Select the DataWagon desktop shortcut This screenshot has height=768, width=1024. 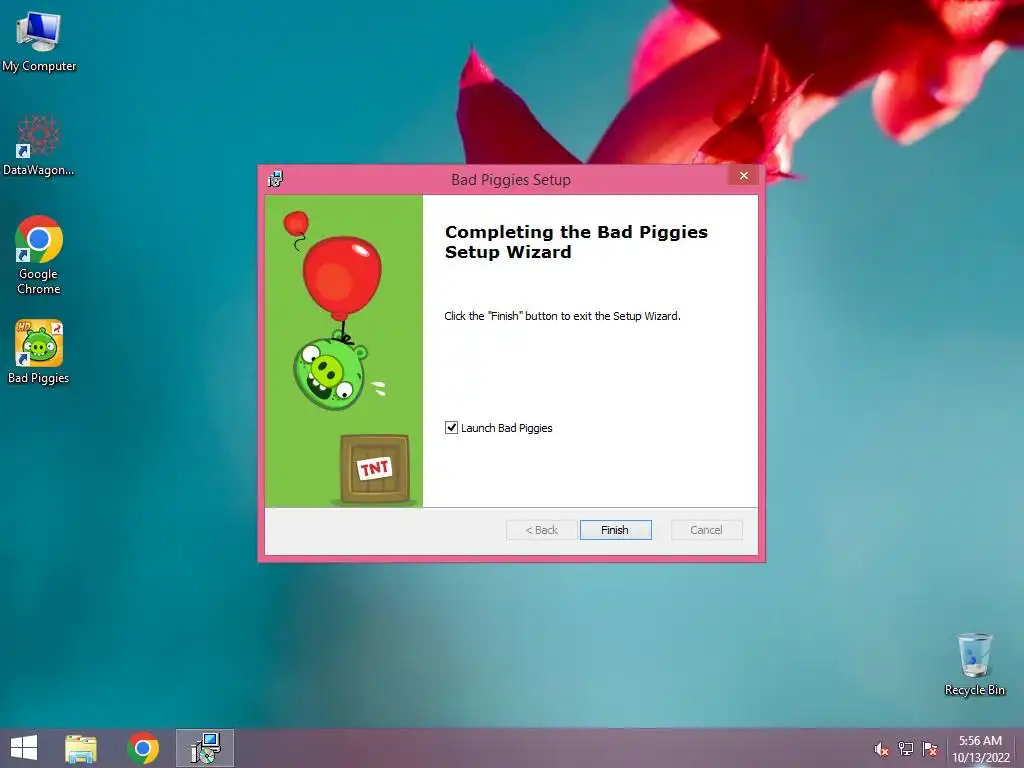39,146
